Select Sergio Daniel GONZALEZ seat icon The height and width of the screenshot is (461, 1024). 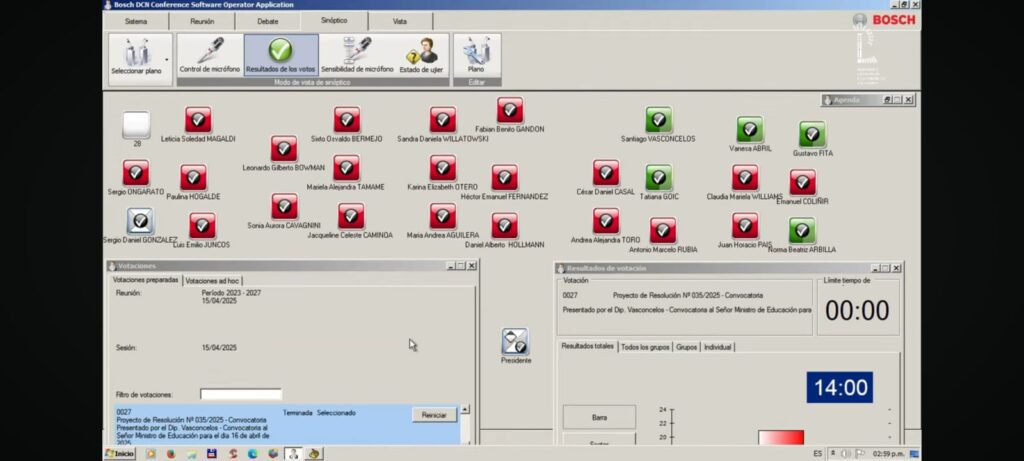(140, 221)
